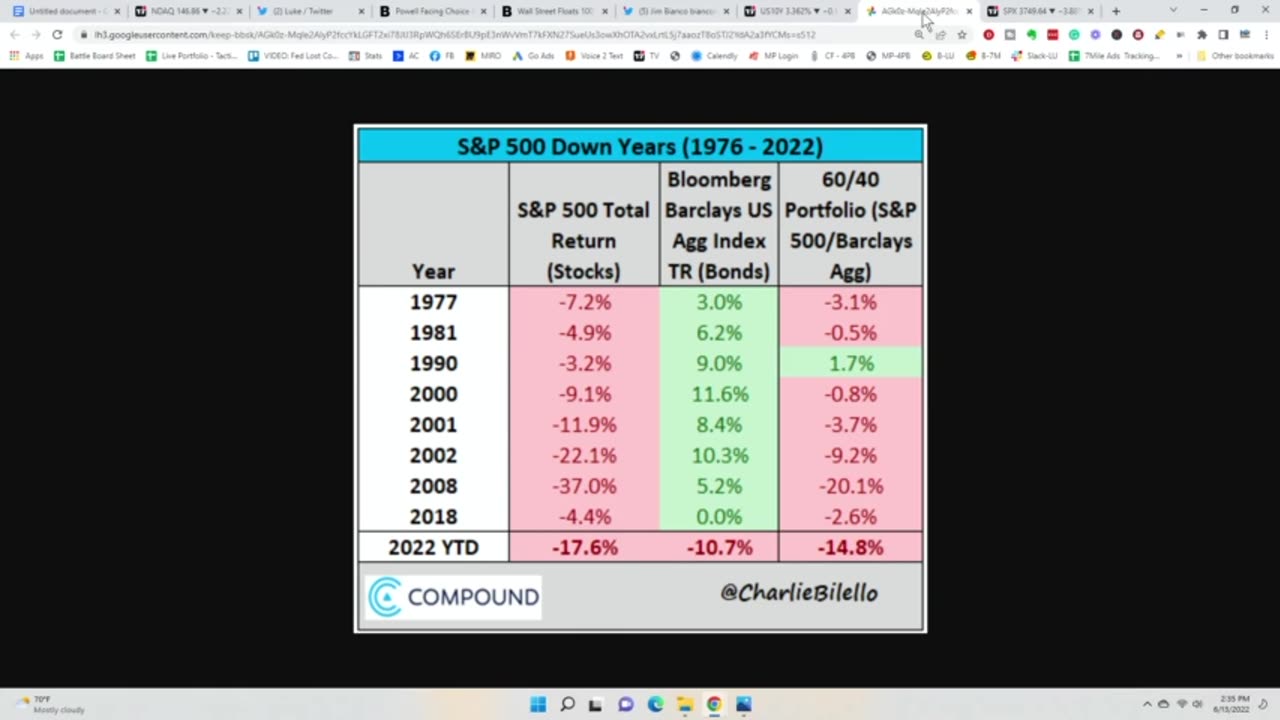1280x720 pixels.
Task: Click the green Evernote extension icon
Action: [1031, 34]
